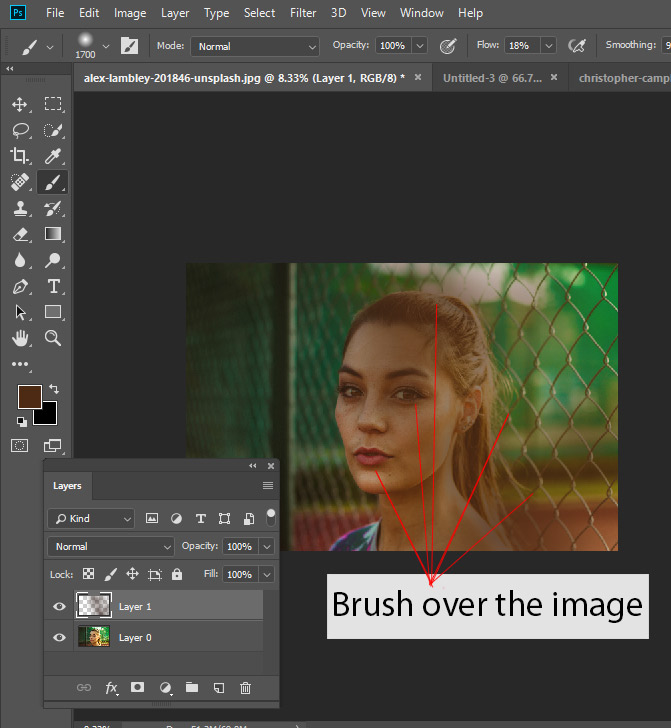Filter layers by adjustment layers
This screenshot has width=671, height=728.
point(176,519)
